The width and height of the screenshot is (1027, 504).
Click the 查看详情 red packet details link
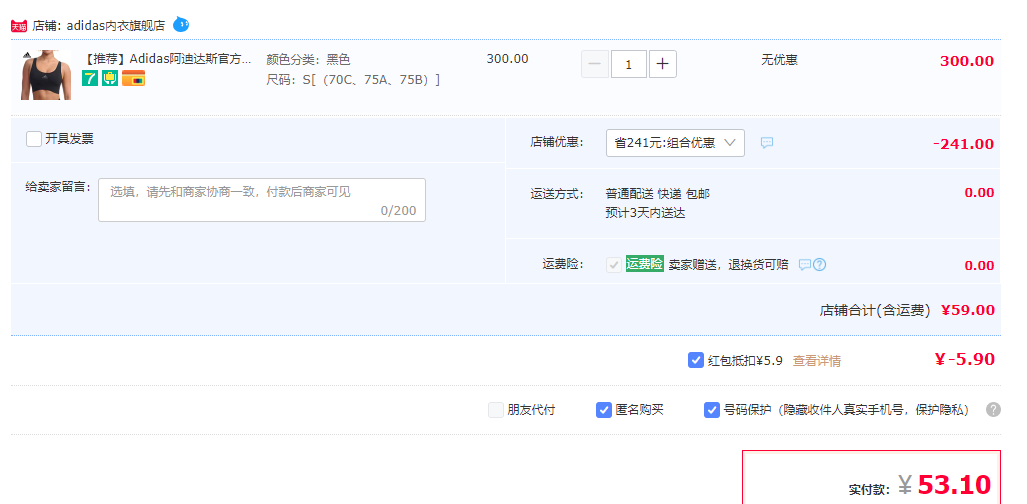click(x=817, y=360)
